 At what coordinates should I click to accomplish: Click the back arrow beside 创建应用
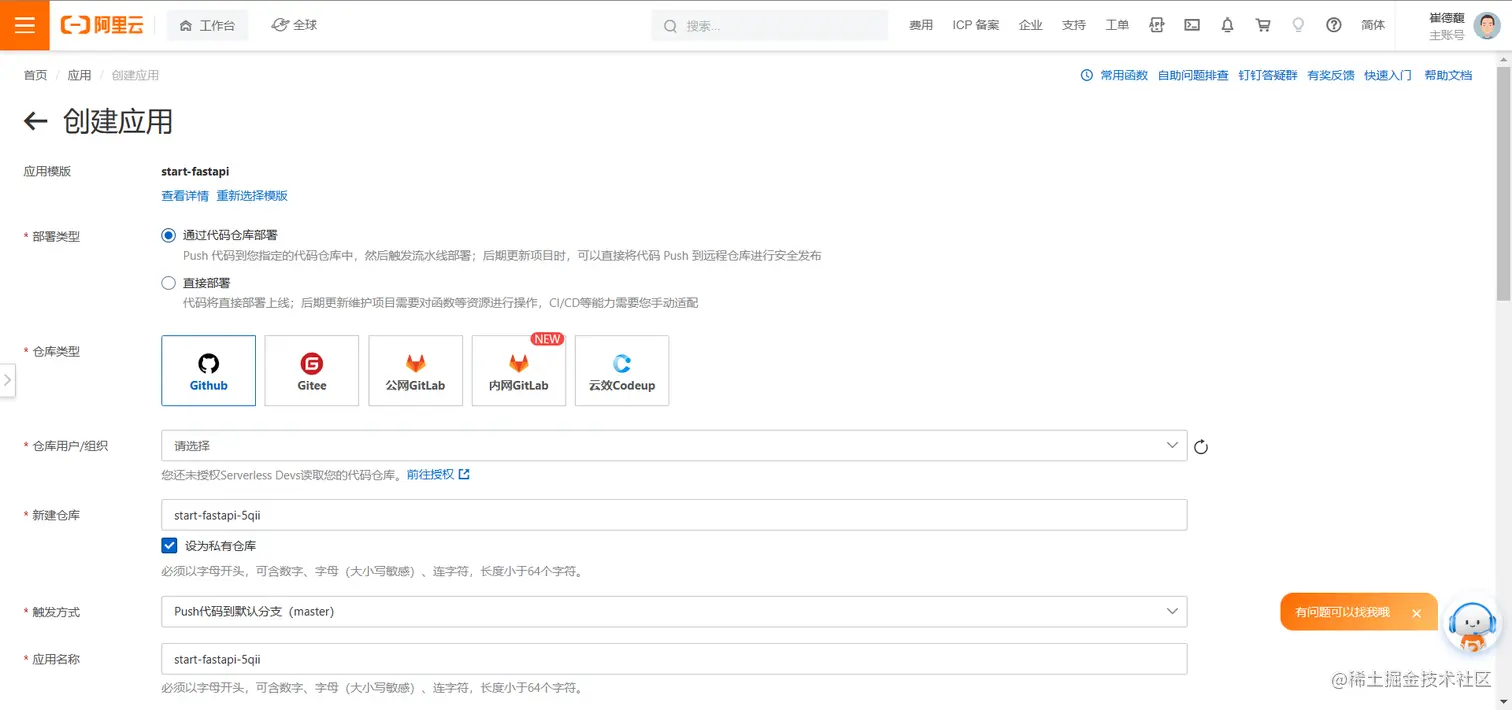36,122
